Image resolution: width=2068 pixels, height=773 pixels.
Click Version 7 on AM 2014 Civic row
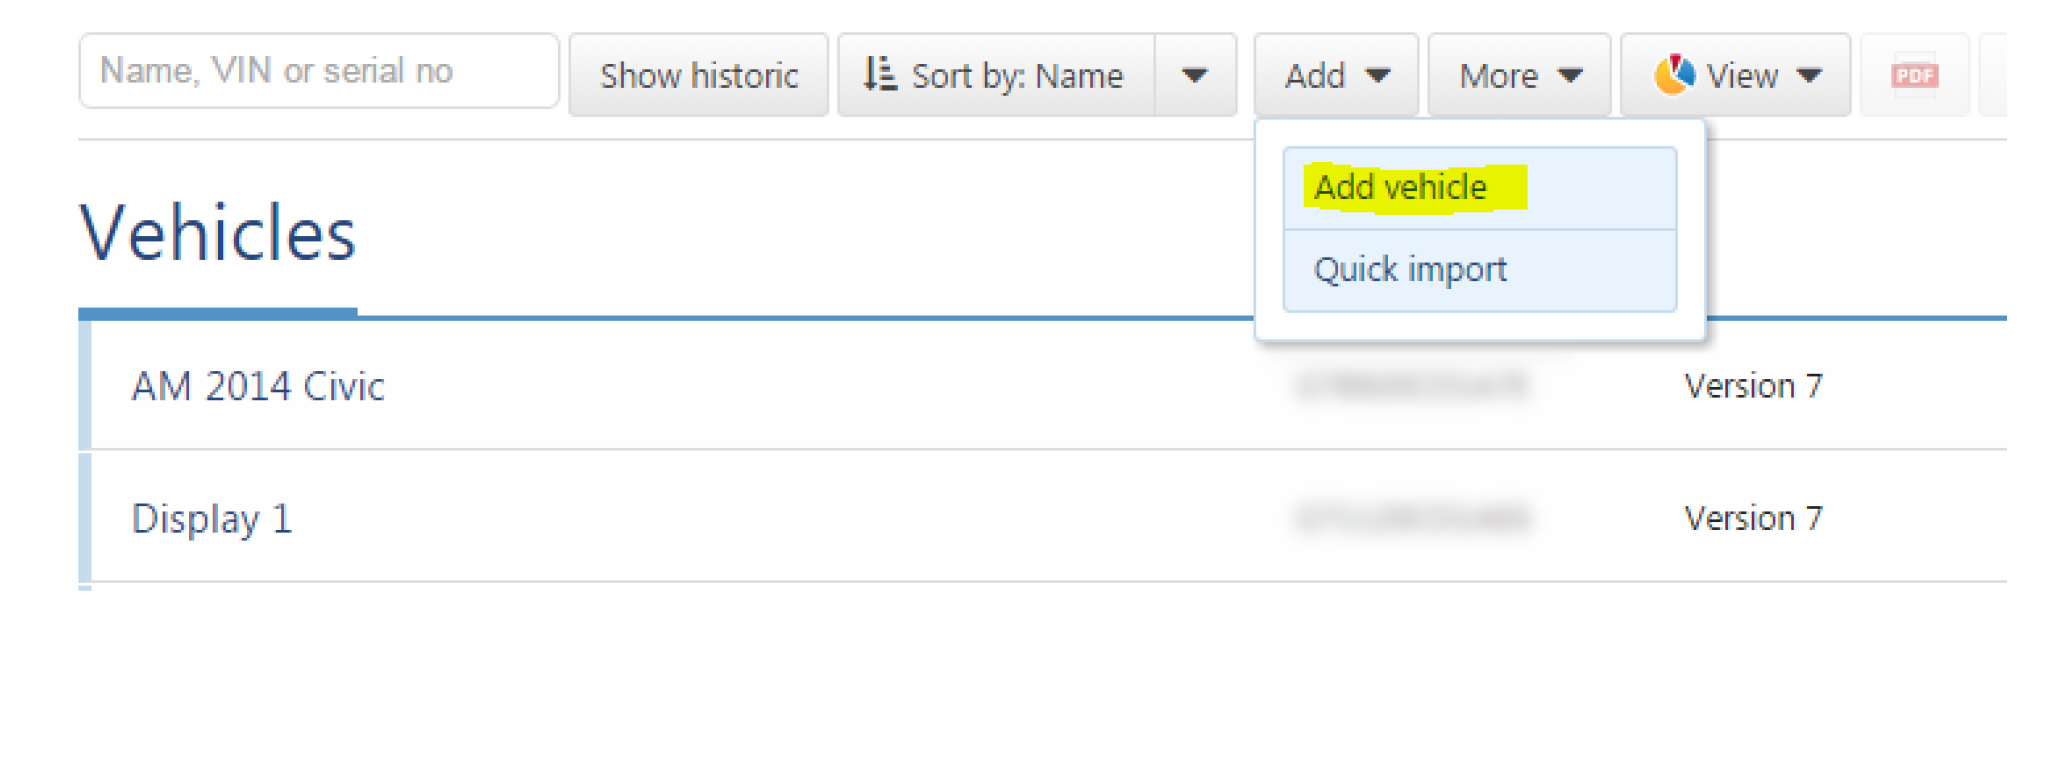1753,386
